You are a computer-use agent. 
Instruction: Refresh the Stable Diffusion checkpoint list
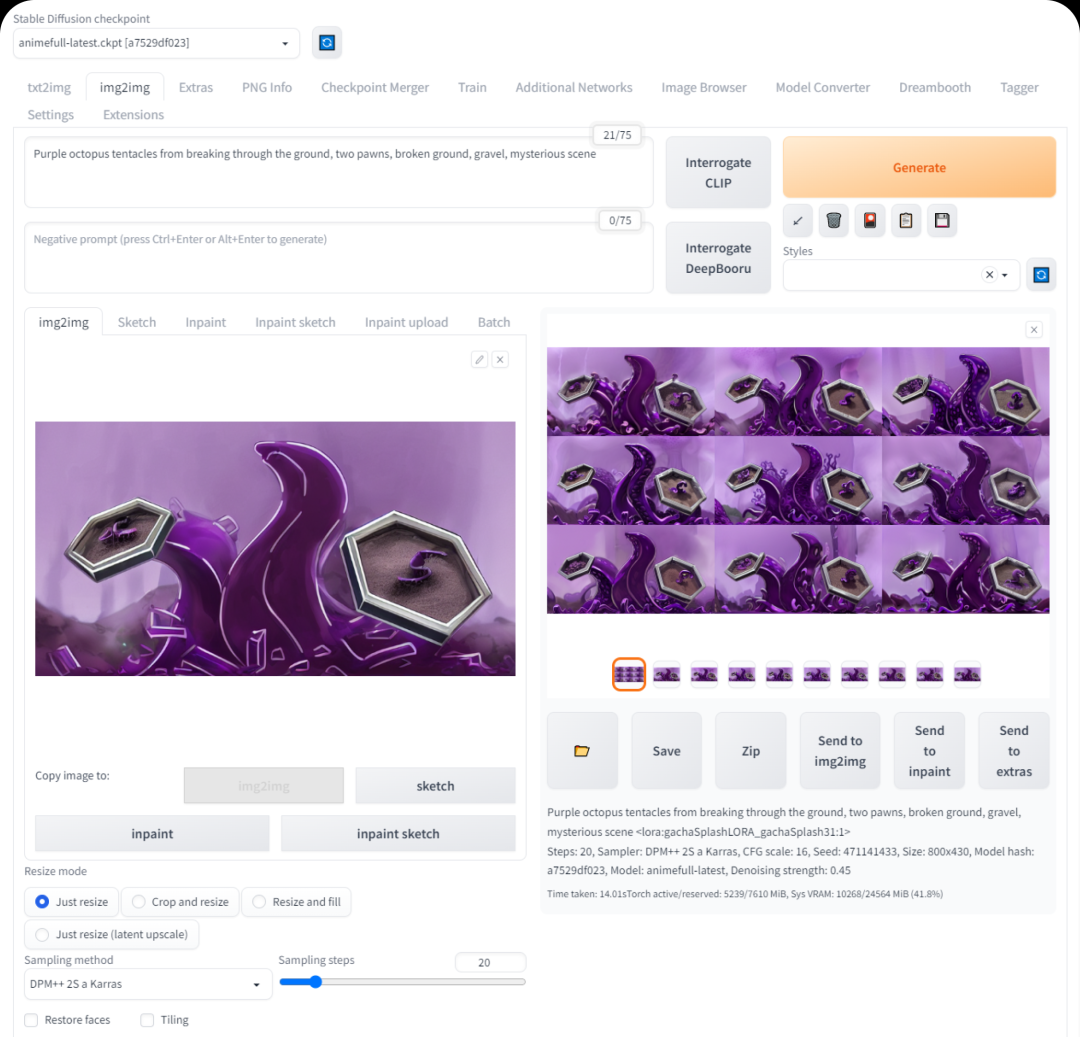(327, 43)
